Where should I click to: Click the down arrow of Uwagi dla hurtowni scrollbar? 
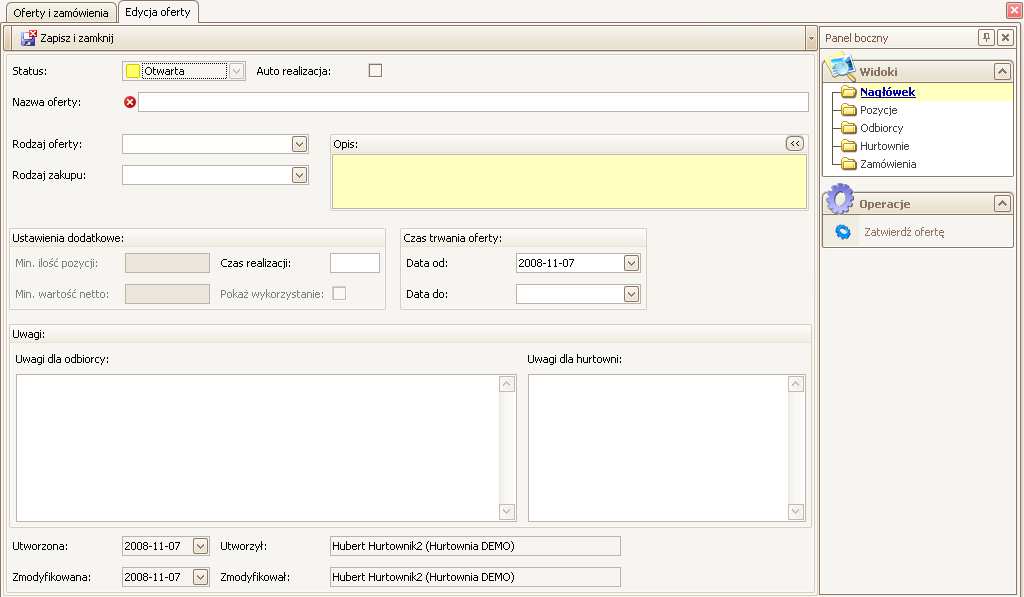pyautogui.click(x=795, y=511)
